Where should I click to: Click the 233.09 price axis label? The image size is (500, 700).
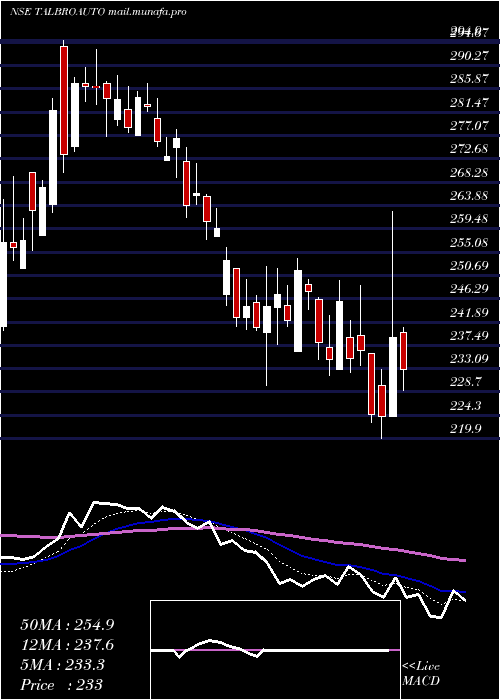coord(469,359)
